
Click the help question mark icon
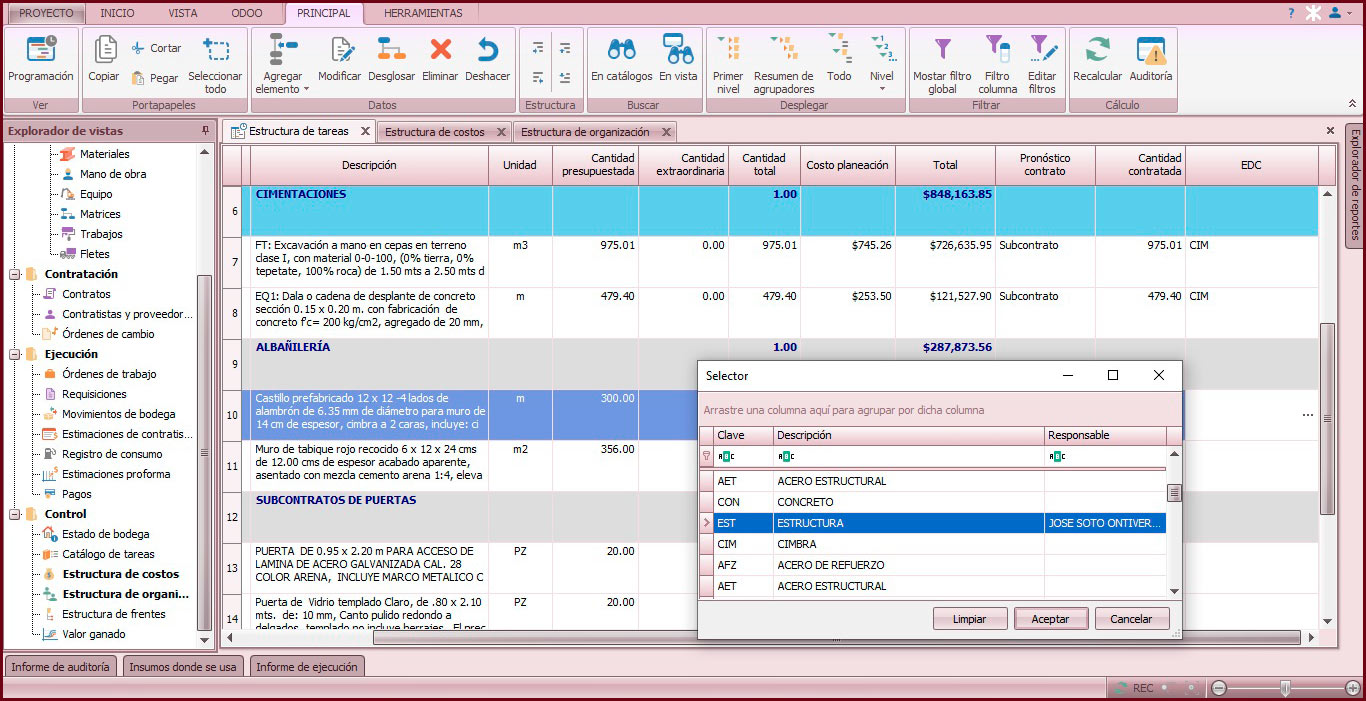[x=1291, y=14]
